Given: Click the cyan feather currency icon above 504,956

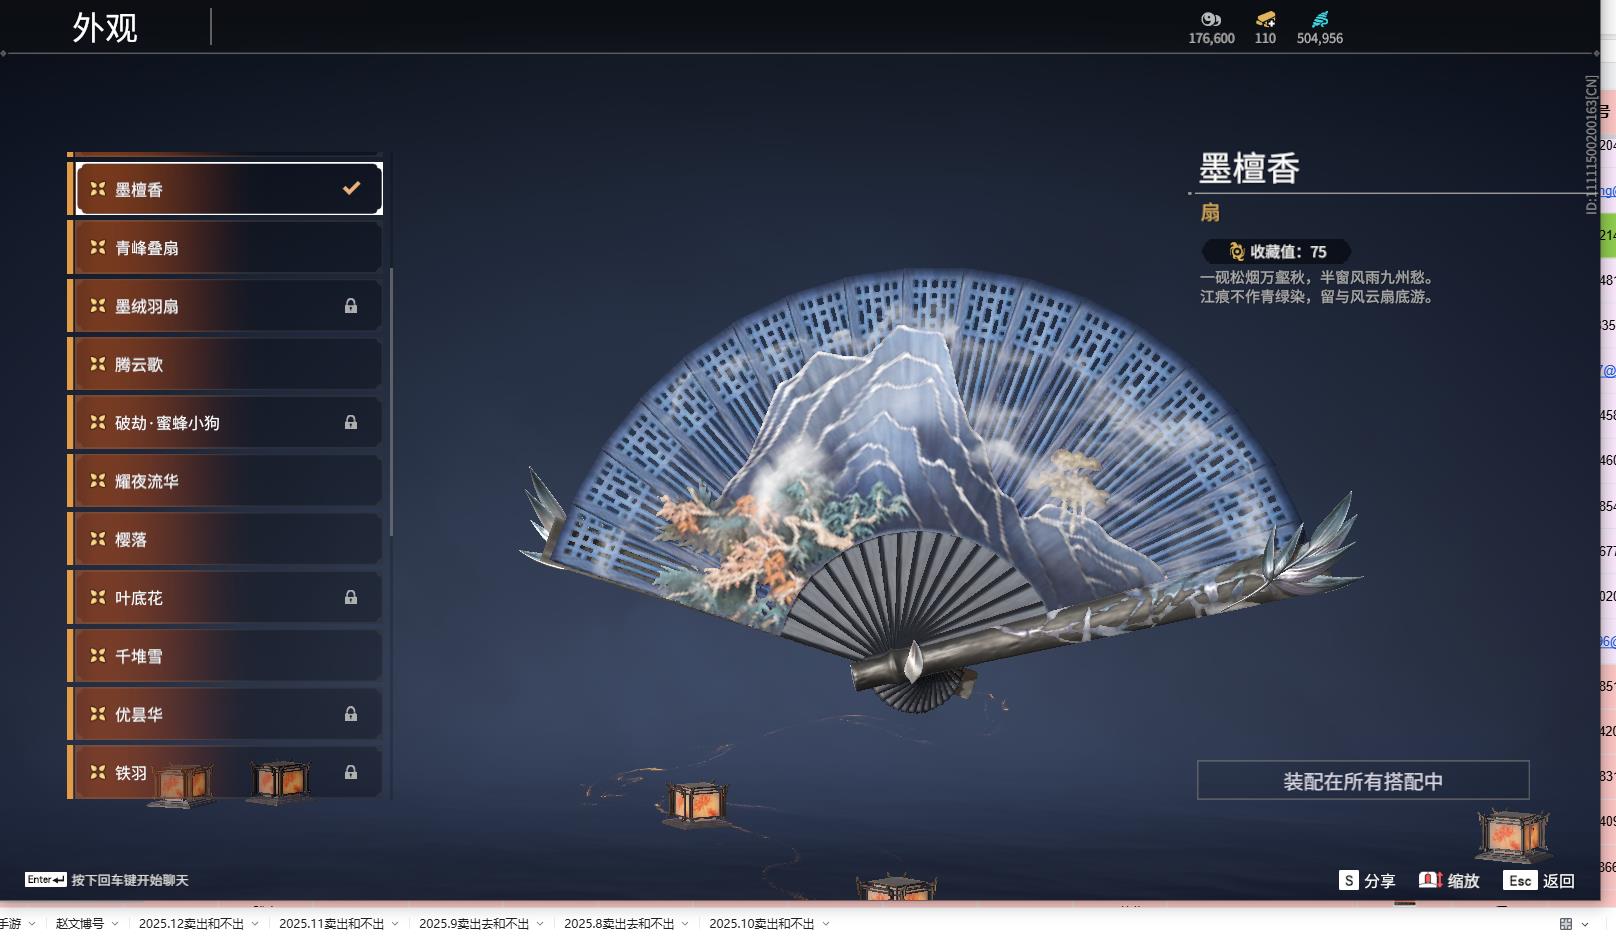Looking at the screenshot, I should click(x=1320, y=19).
